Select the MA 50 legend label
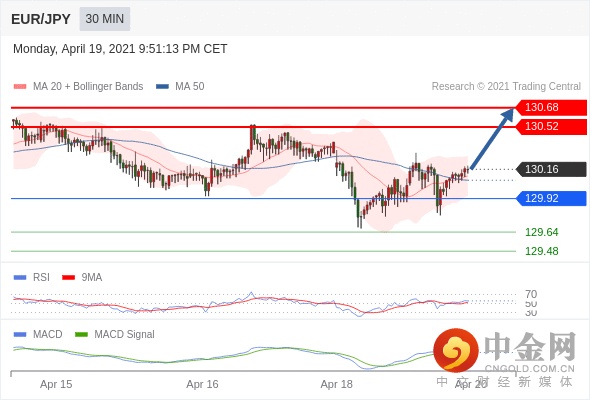Viewport: 590px width, 400px height. pos(190,87)
